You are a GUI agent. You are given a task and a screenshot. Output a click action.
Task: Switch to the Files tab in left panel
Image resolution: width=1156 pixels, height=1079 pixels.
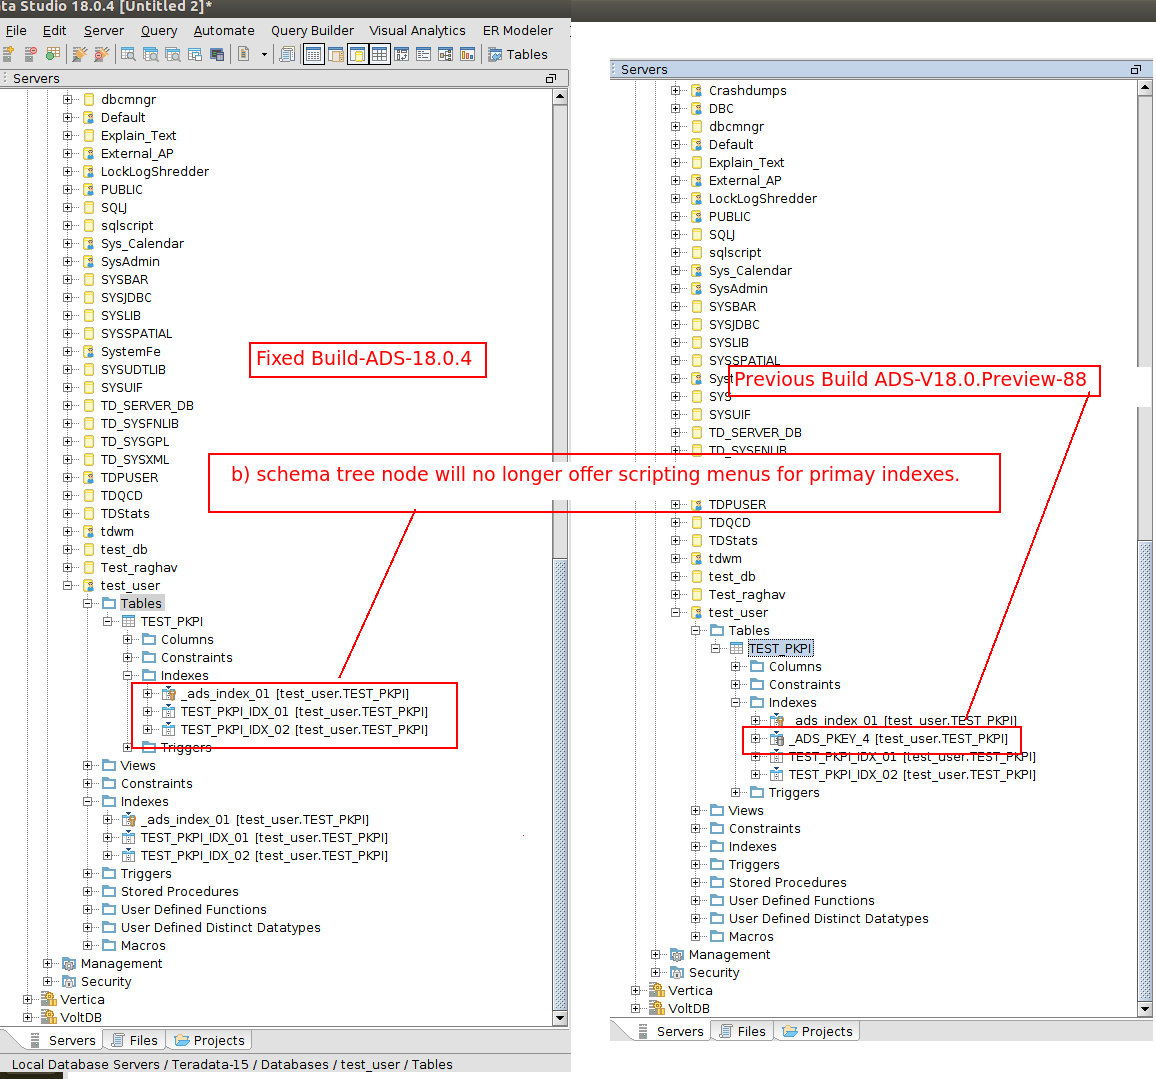pos(135,1040)
